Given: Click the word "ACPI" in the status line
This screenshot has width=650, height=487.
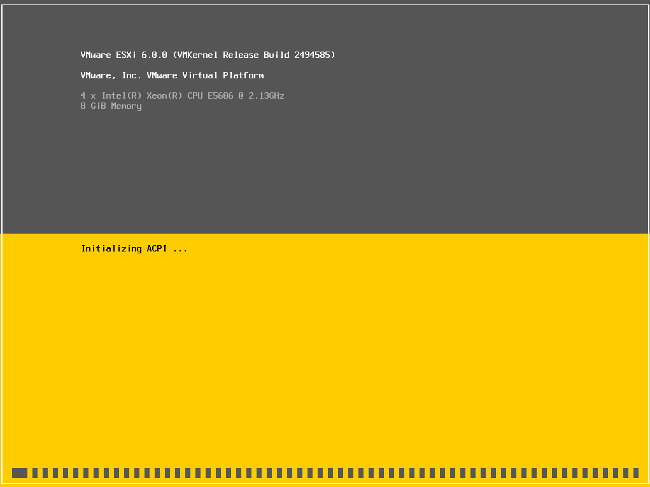Looking at the screenshot, I should (x=156, y=248).
